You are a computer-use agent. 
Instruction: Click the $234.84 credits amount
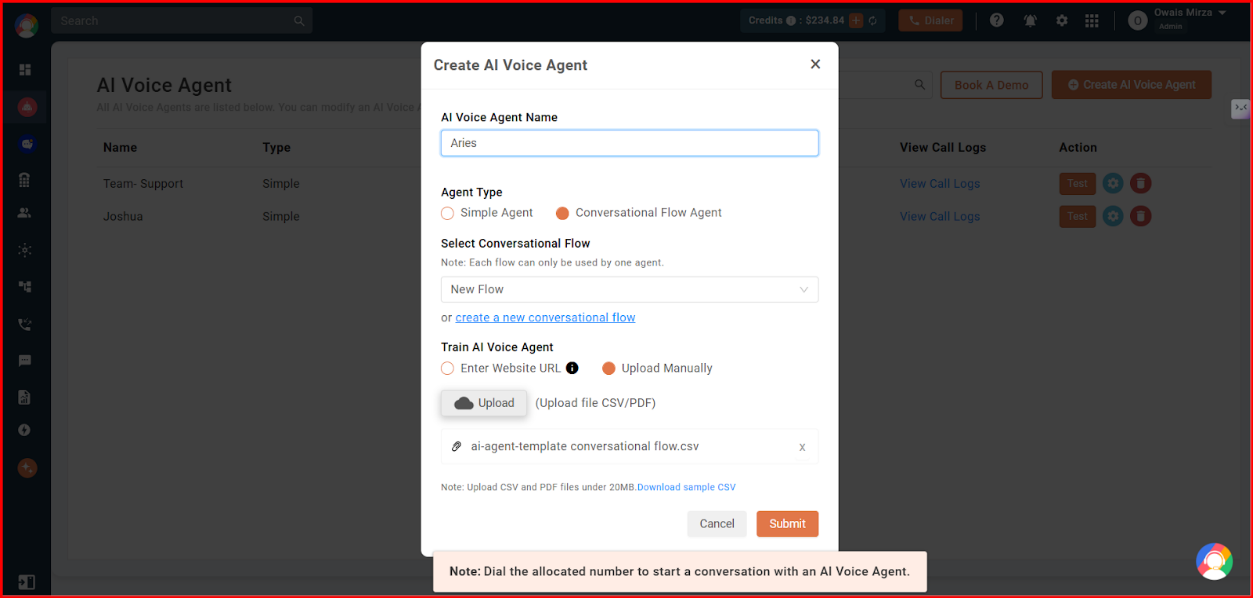(x=823, y=20)
